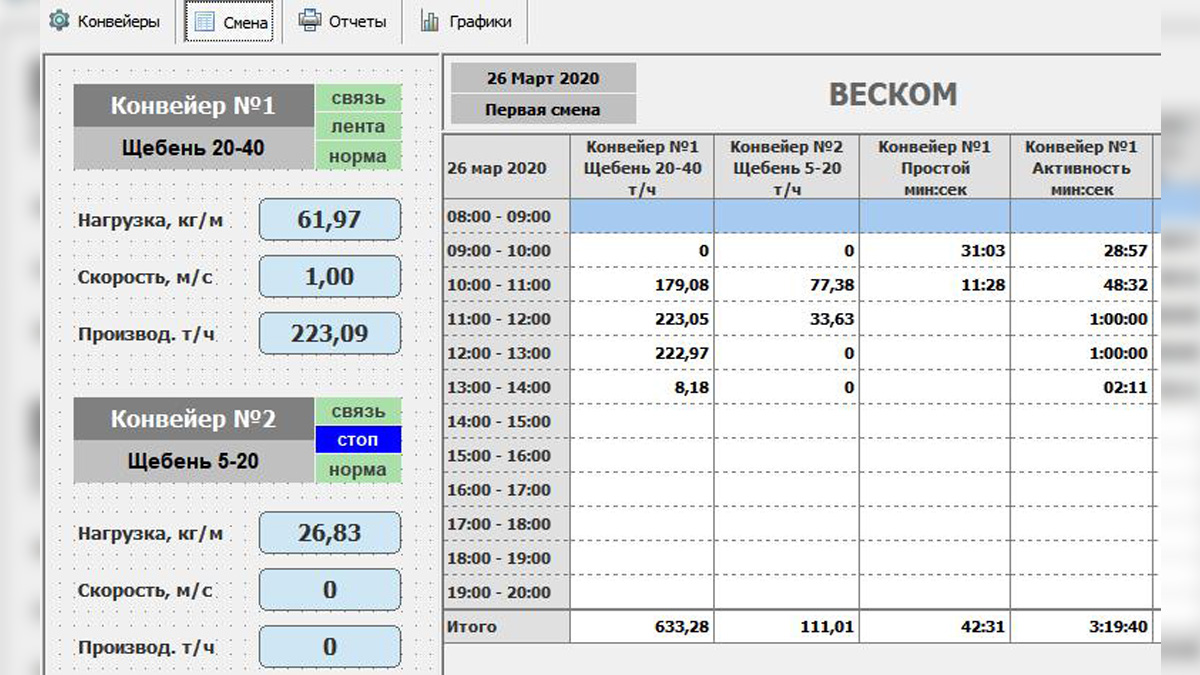Screen dimensions: 1200x675
Task: Click the 26 Март 2020 date box
Action: [543, 78]
